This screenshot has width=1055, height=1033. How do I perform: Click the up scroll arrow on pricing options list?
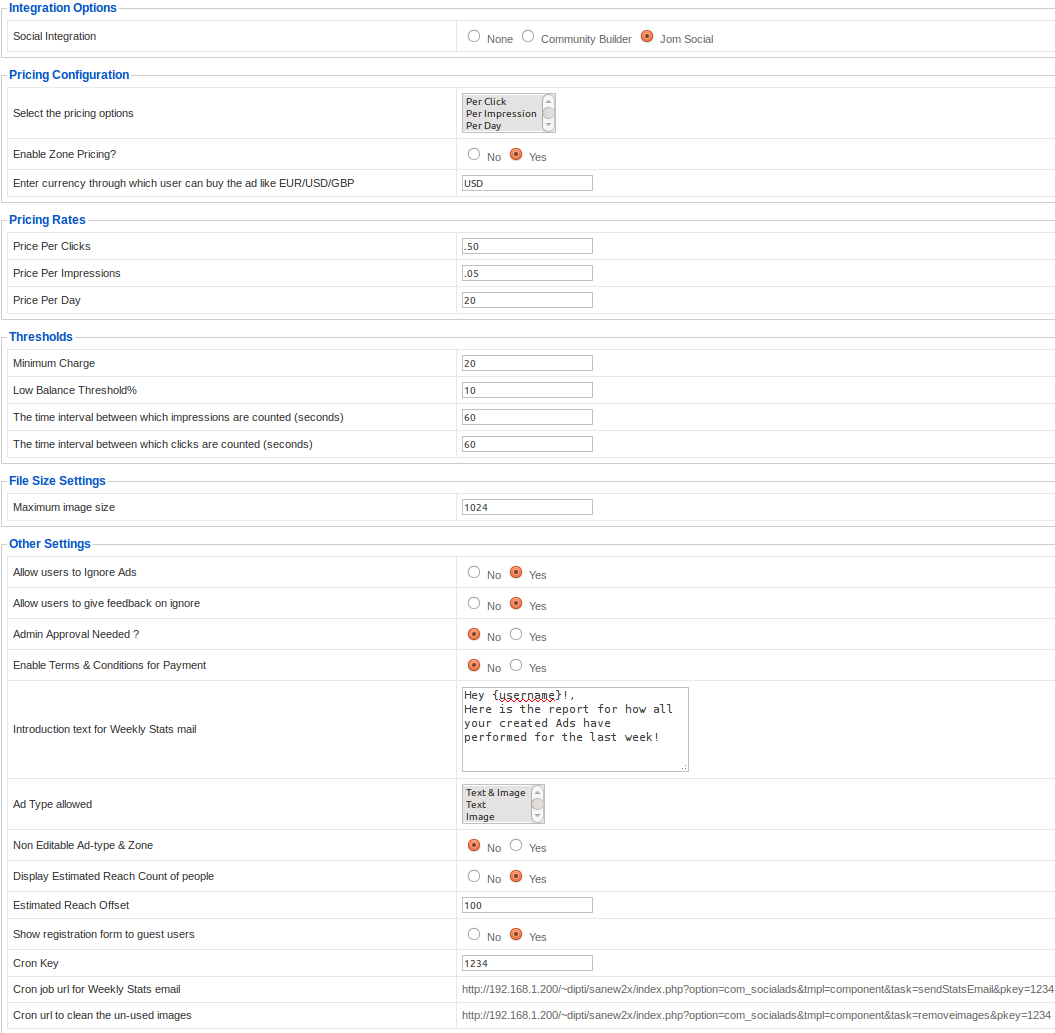(547, 100)
